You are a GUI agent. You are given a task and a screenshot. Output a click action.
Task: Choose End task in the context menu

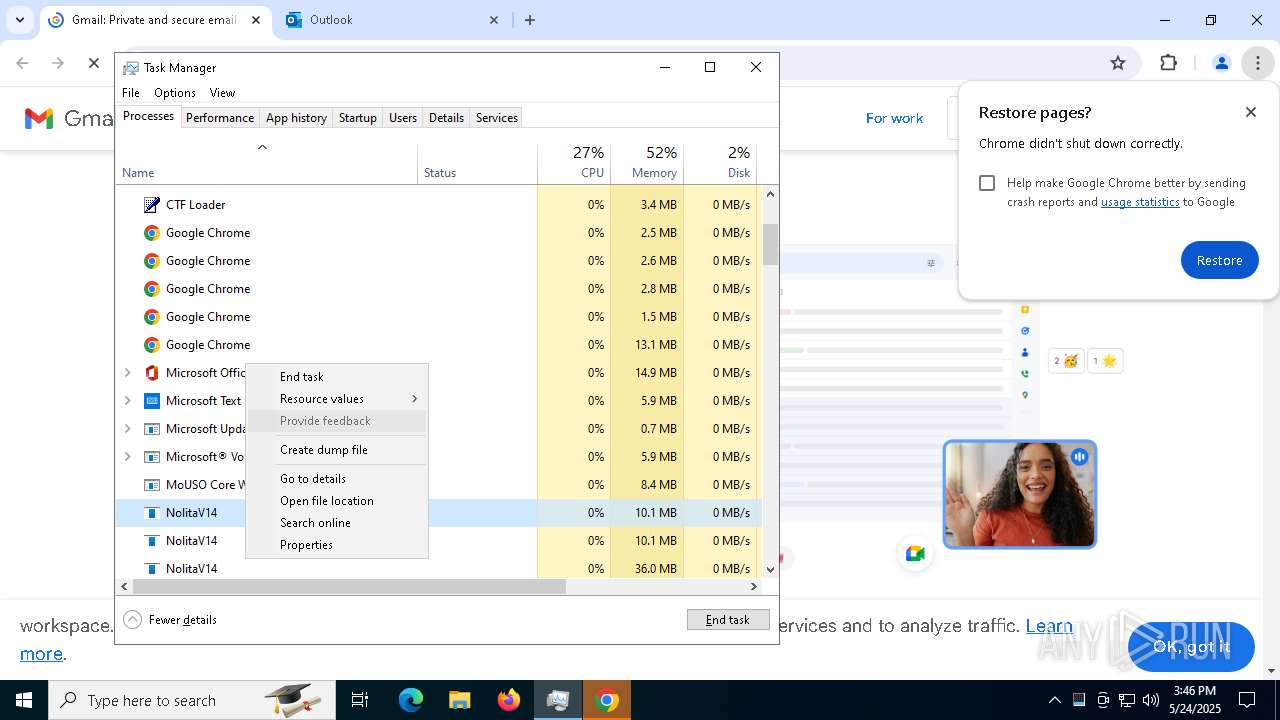point(337,377)
